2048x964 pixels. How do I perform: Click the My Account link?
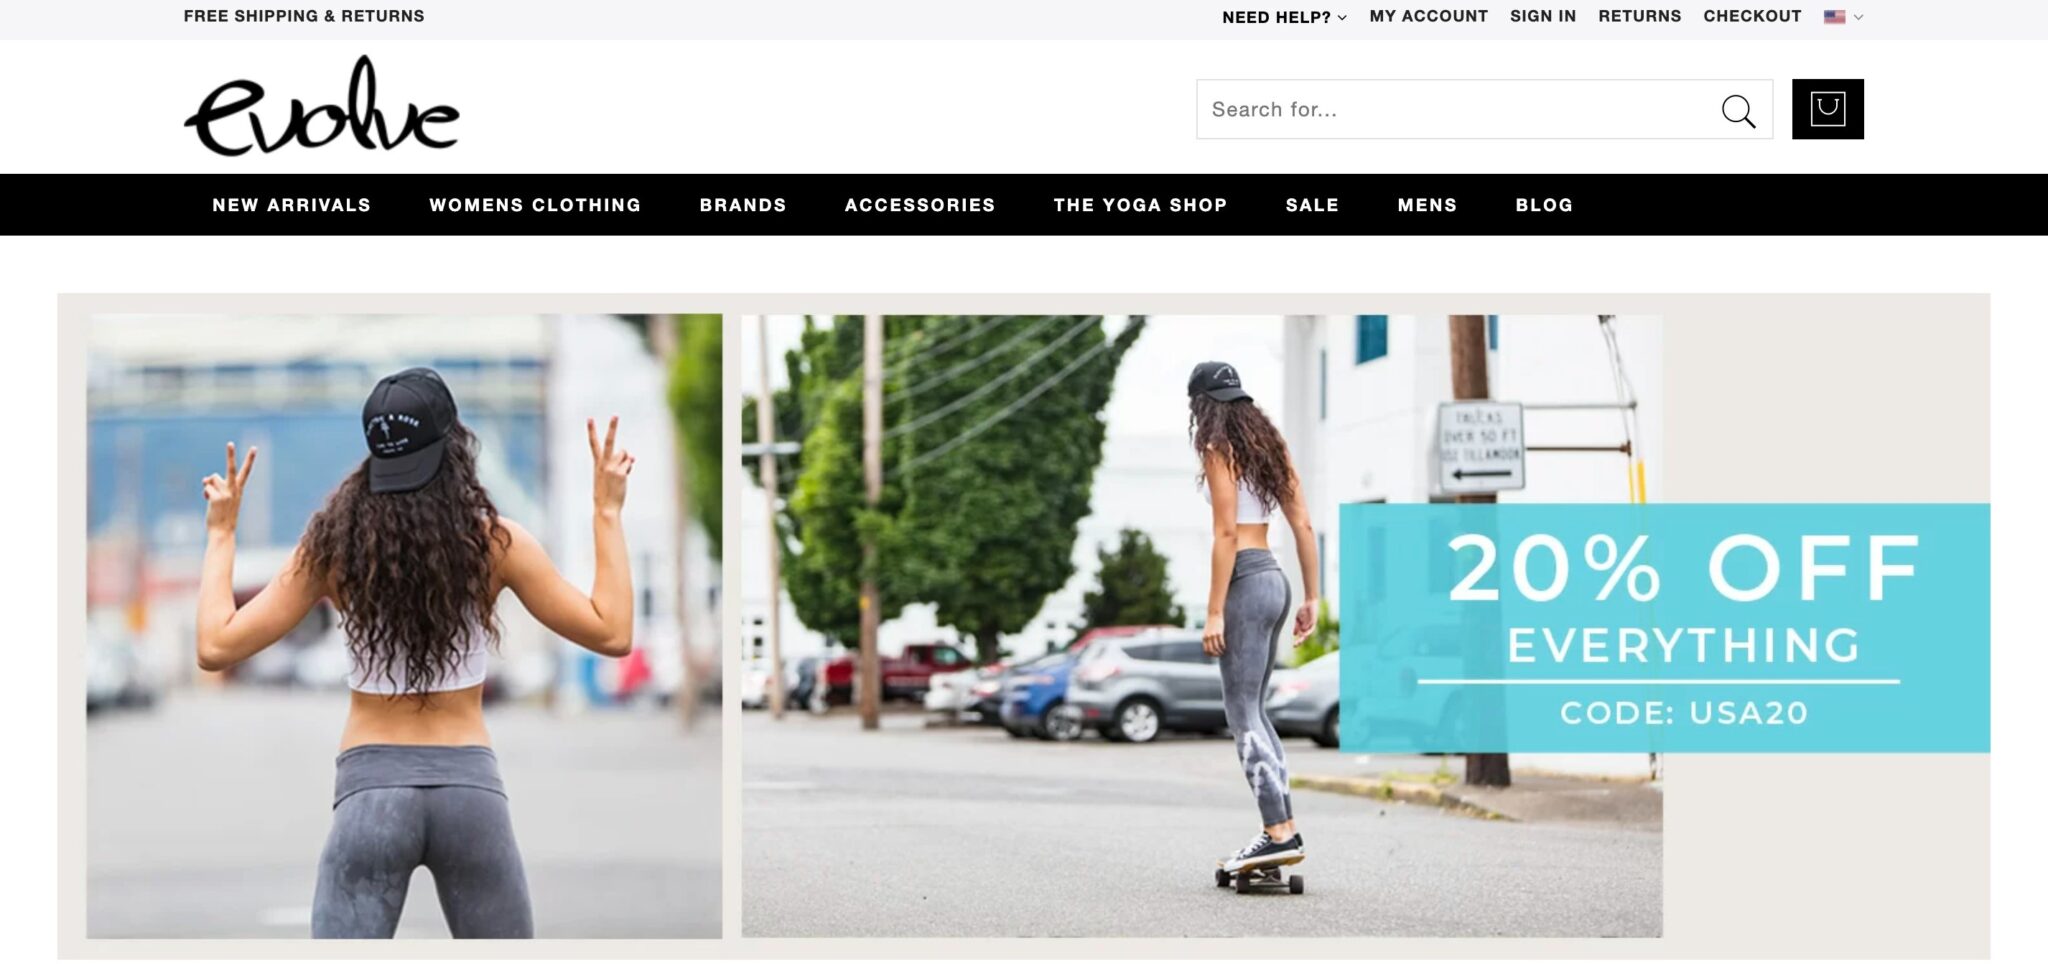pos(1428,16)
